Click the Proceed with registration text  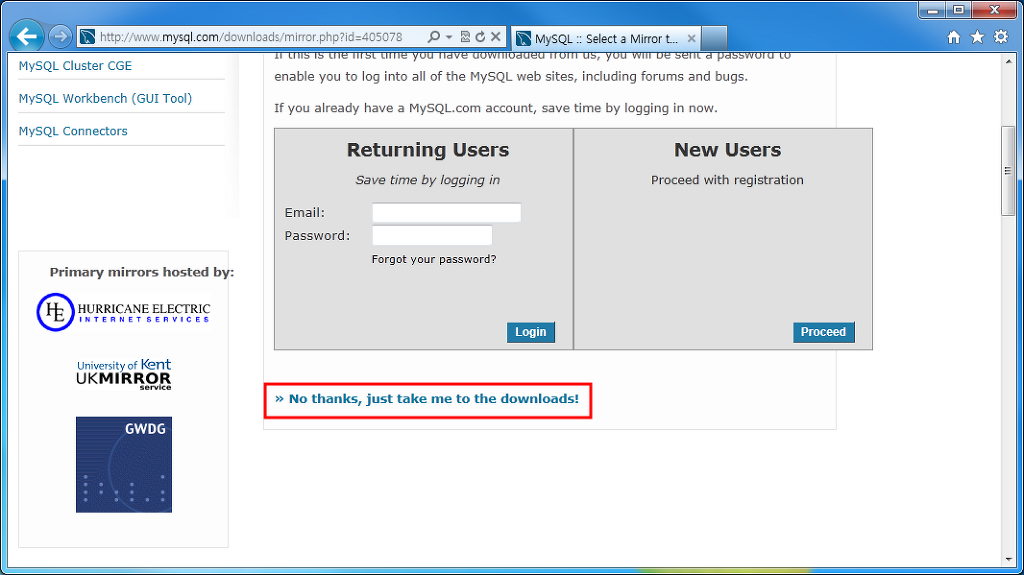pos(727,180)
